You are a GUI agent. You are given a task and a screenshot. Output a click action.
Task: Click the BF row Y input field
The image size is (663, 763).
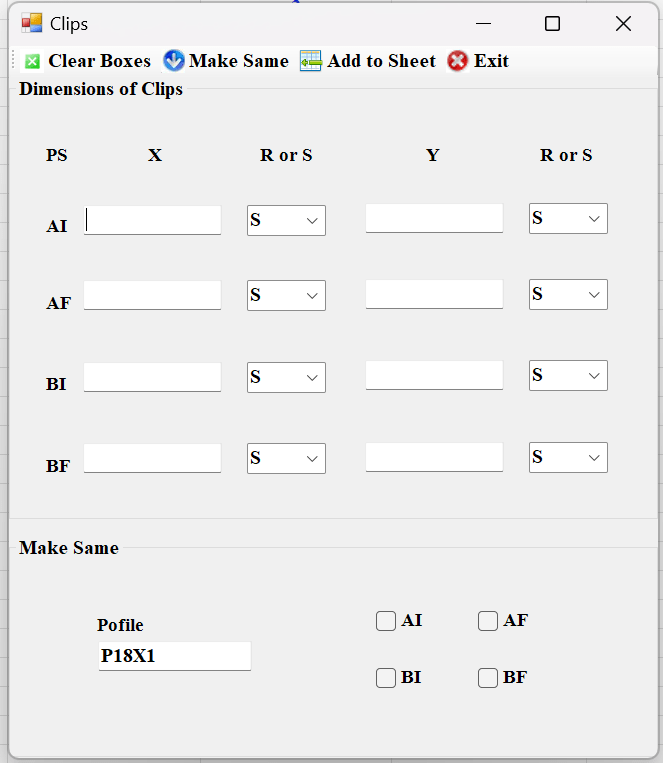[434, 457]
